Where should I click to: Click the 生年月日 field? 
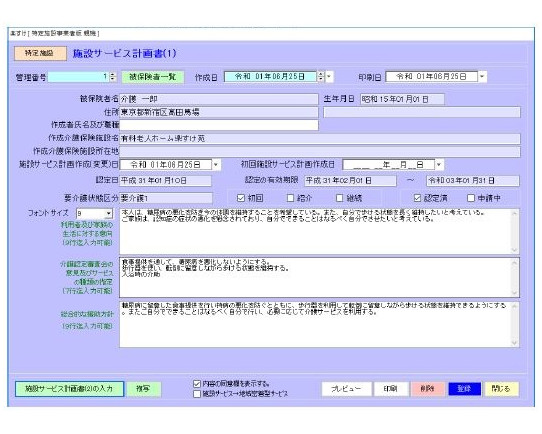402,99
